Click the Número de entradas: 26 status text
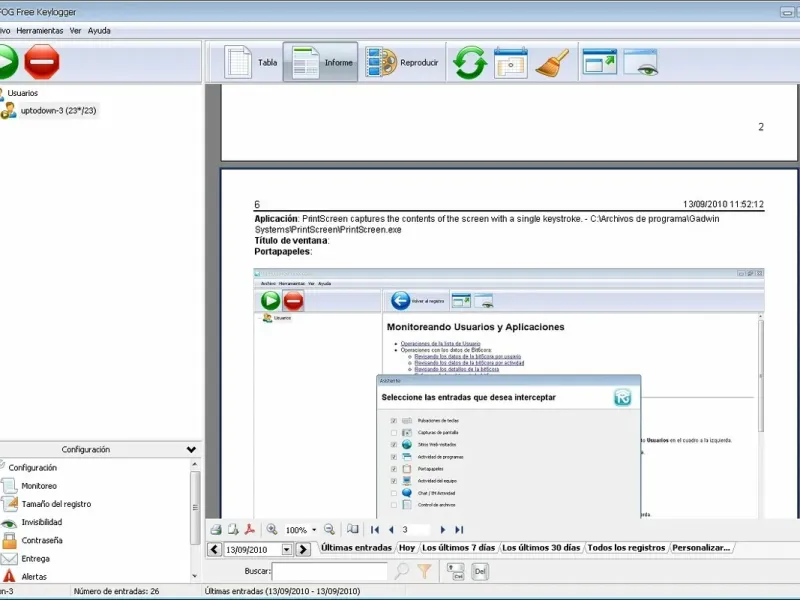800x600 pixels. click(116, 591)
